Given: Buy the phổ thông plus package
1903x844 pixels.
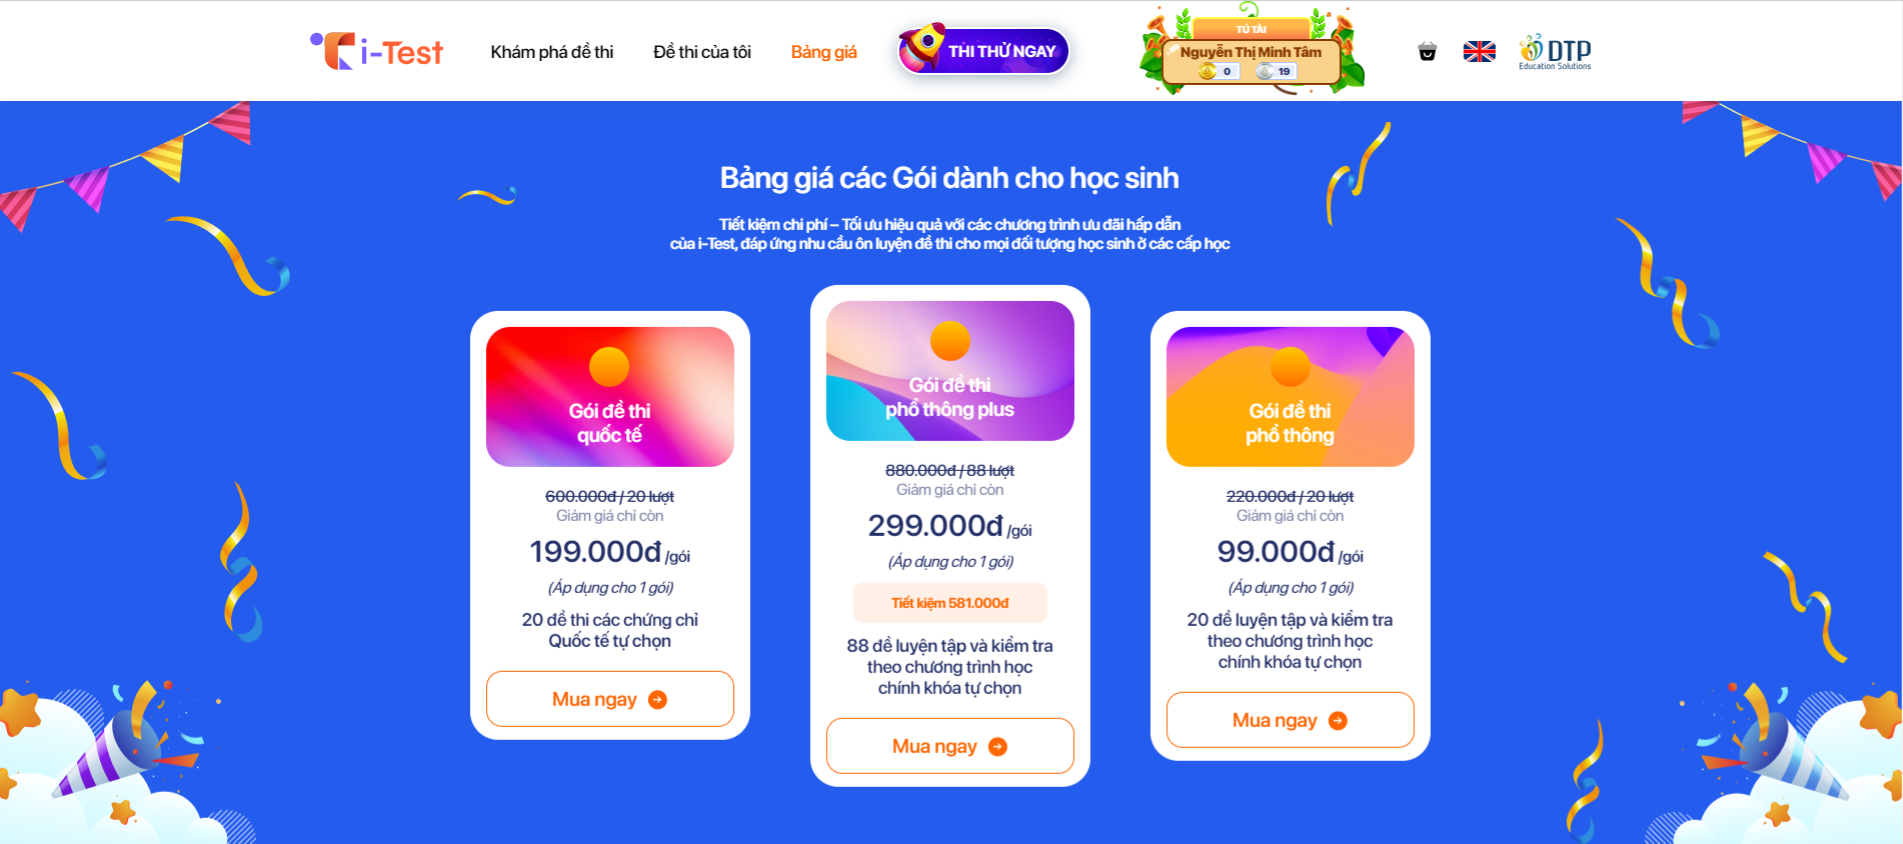Looking at the screenshot, I should click(x=950, y=746).
